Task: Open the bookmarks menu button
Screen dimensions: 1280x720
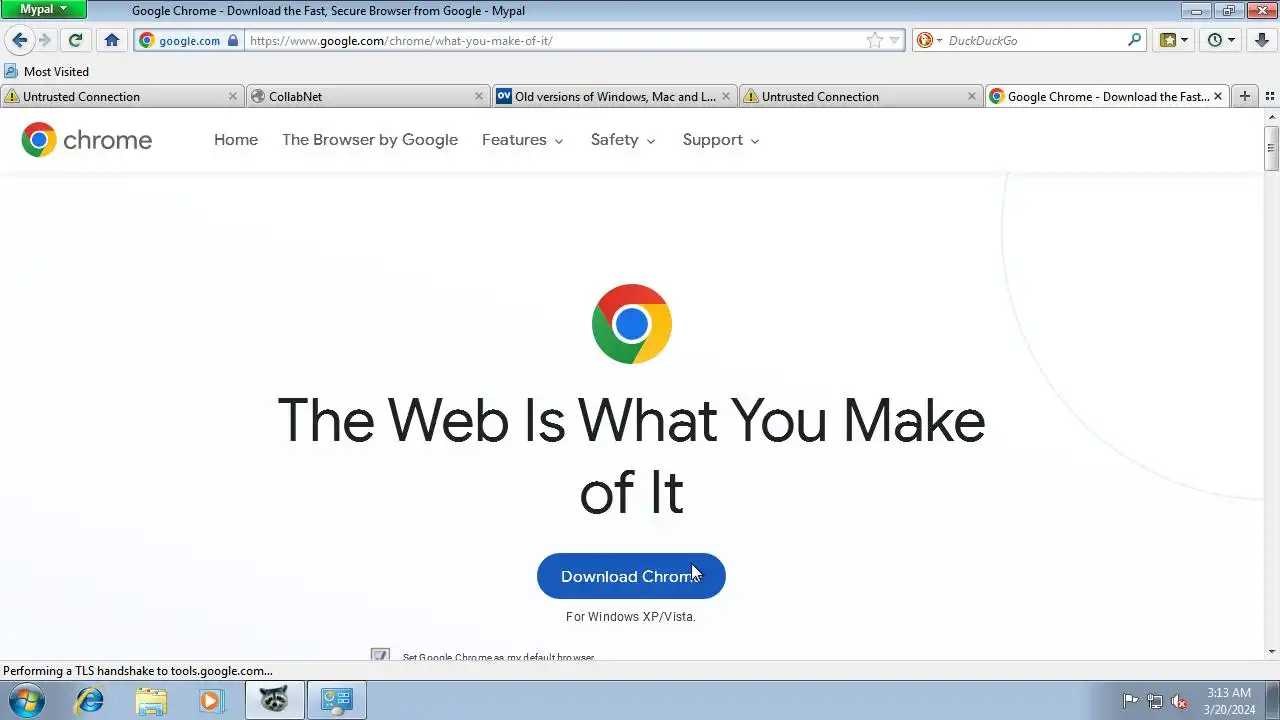Action: 1174,40
